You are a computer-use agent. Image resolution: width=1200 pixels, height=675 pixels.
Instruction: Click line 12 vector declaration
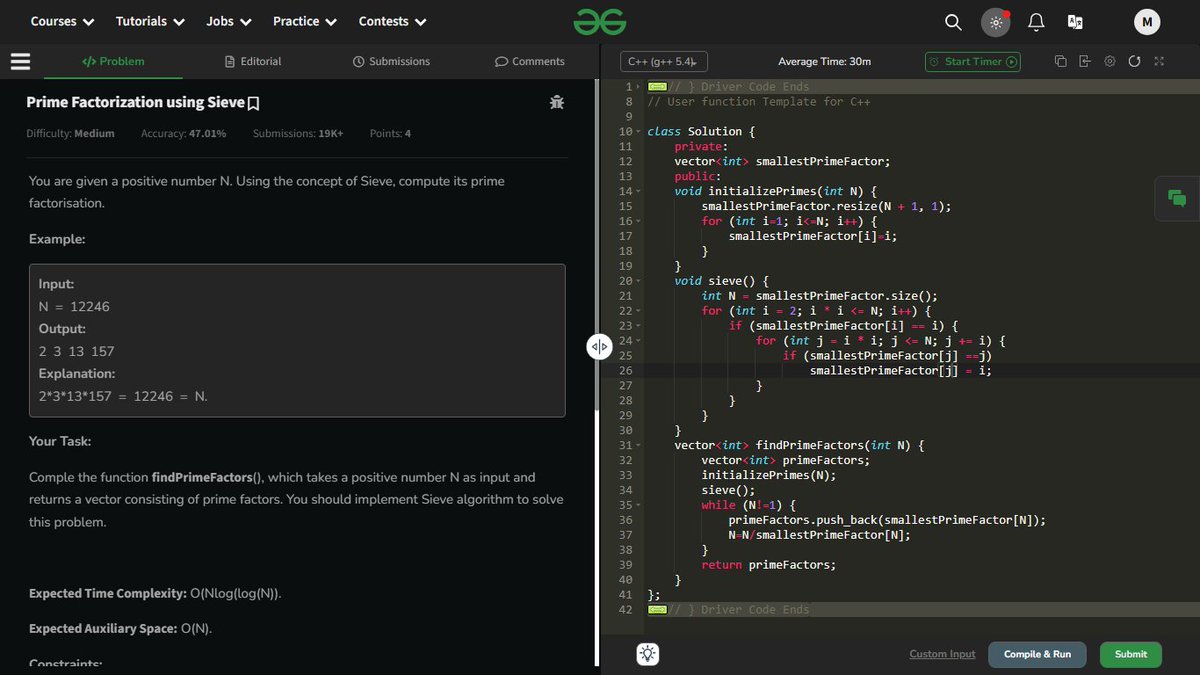click(x=782, y=162)
